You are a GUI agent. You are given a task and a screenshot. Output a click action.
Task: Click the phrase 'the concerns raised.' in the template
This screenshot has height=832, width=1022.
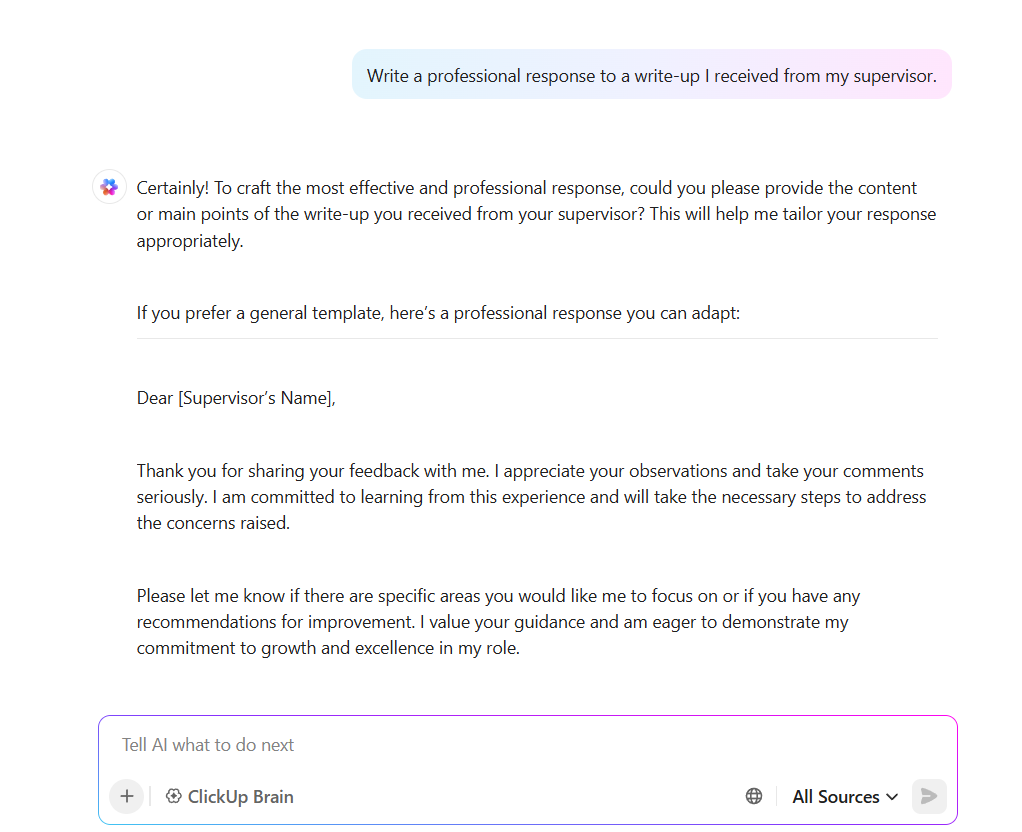coord(213,523)
